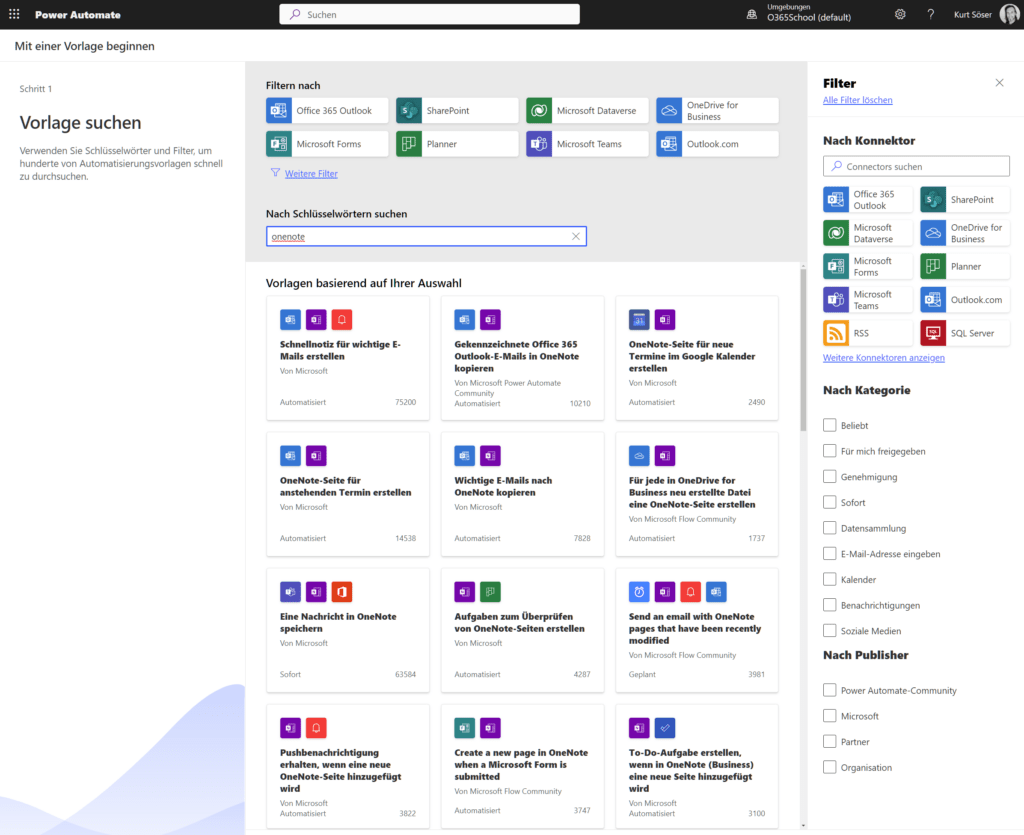Enable the Beliebt category checkbox
The height and width of the screenshot is (835, 1024).
829,425
